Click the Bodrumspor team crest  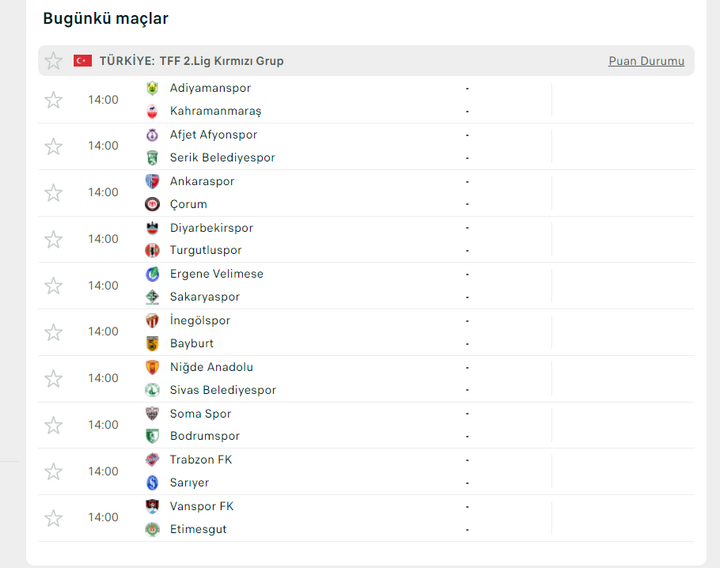coord(152,436)
